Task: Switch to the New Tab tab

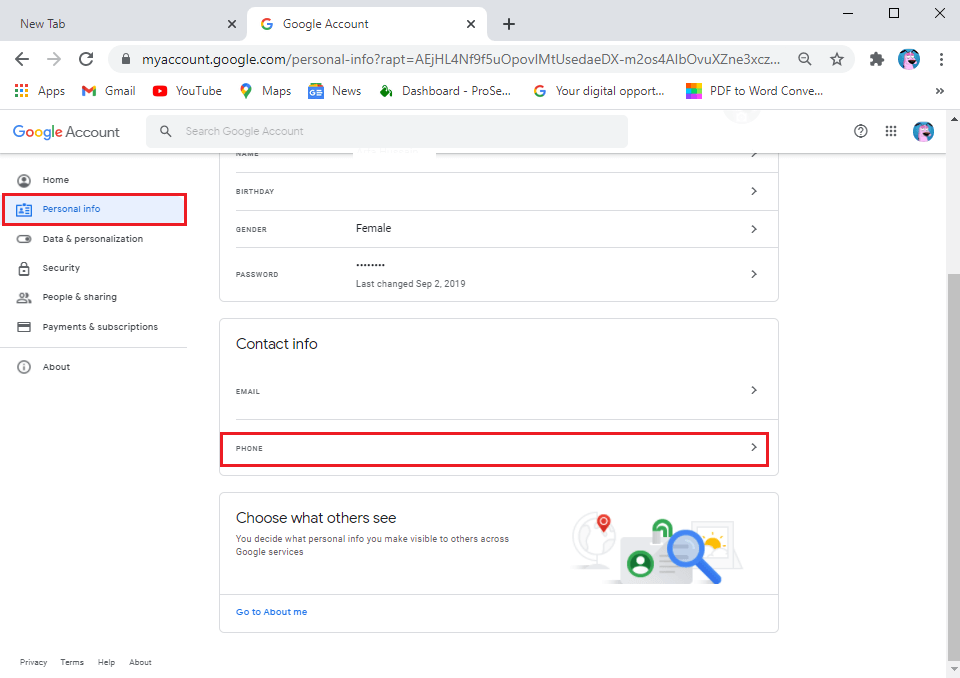Action: coord(120,24)
